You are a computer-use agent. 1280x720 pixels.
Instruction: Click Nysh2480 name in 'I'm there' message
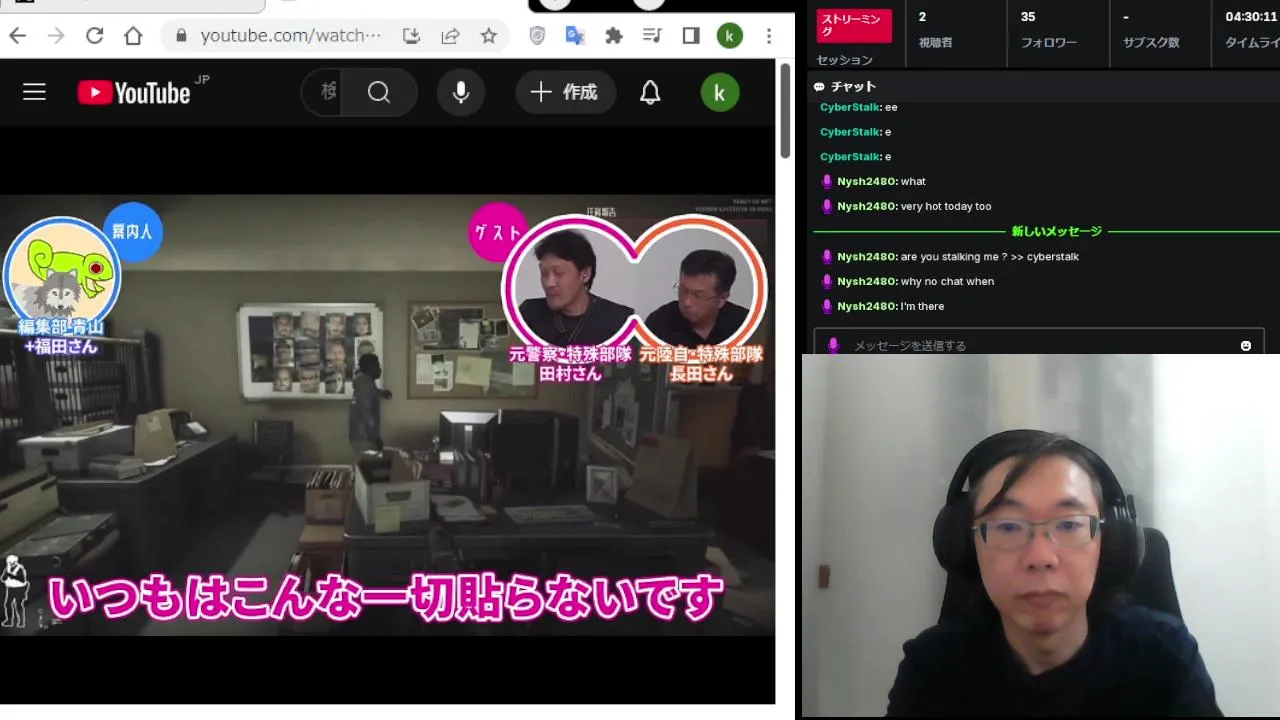coord(866,306)
